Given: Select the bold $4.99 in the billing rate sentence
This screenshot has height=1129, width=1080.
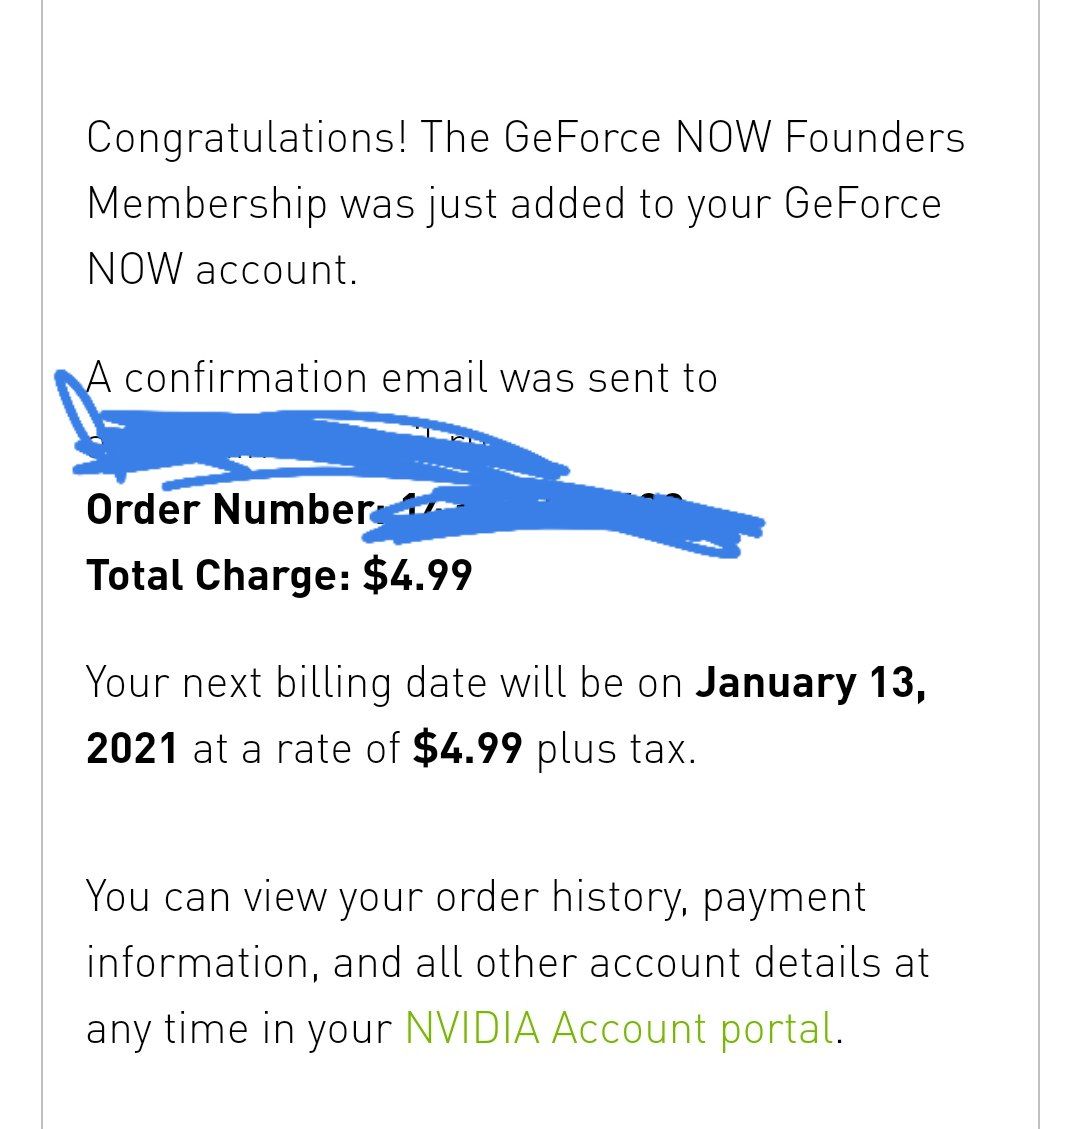Looking at the screenshot, I should pos(467,748).
